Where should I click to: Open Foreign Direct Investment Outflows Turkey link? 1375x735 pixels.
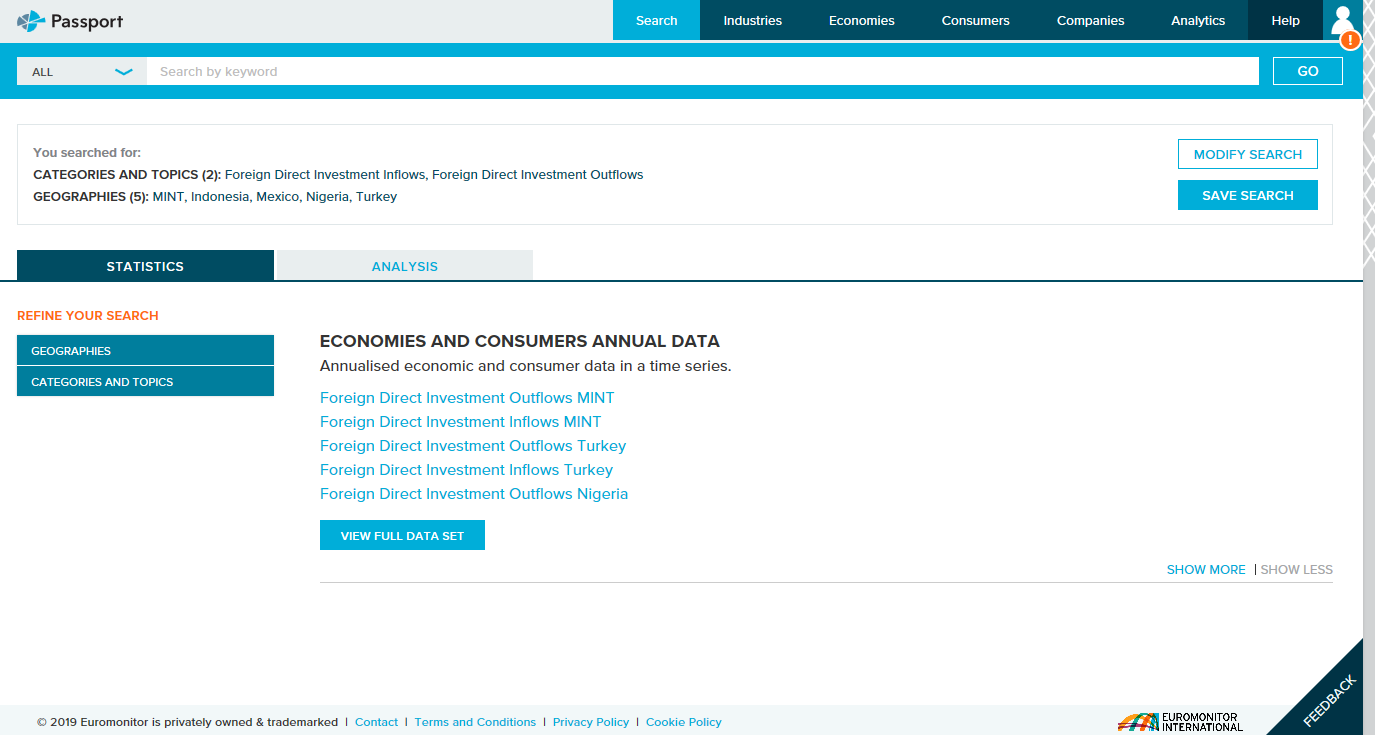(x=472, y=446)
